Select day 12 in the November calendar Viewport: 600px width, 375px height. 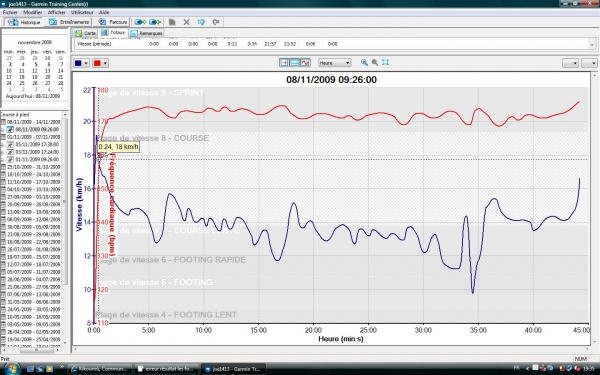coord(35,71)
